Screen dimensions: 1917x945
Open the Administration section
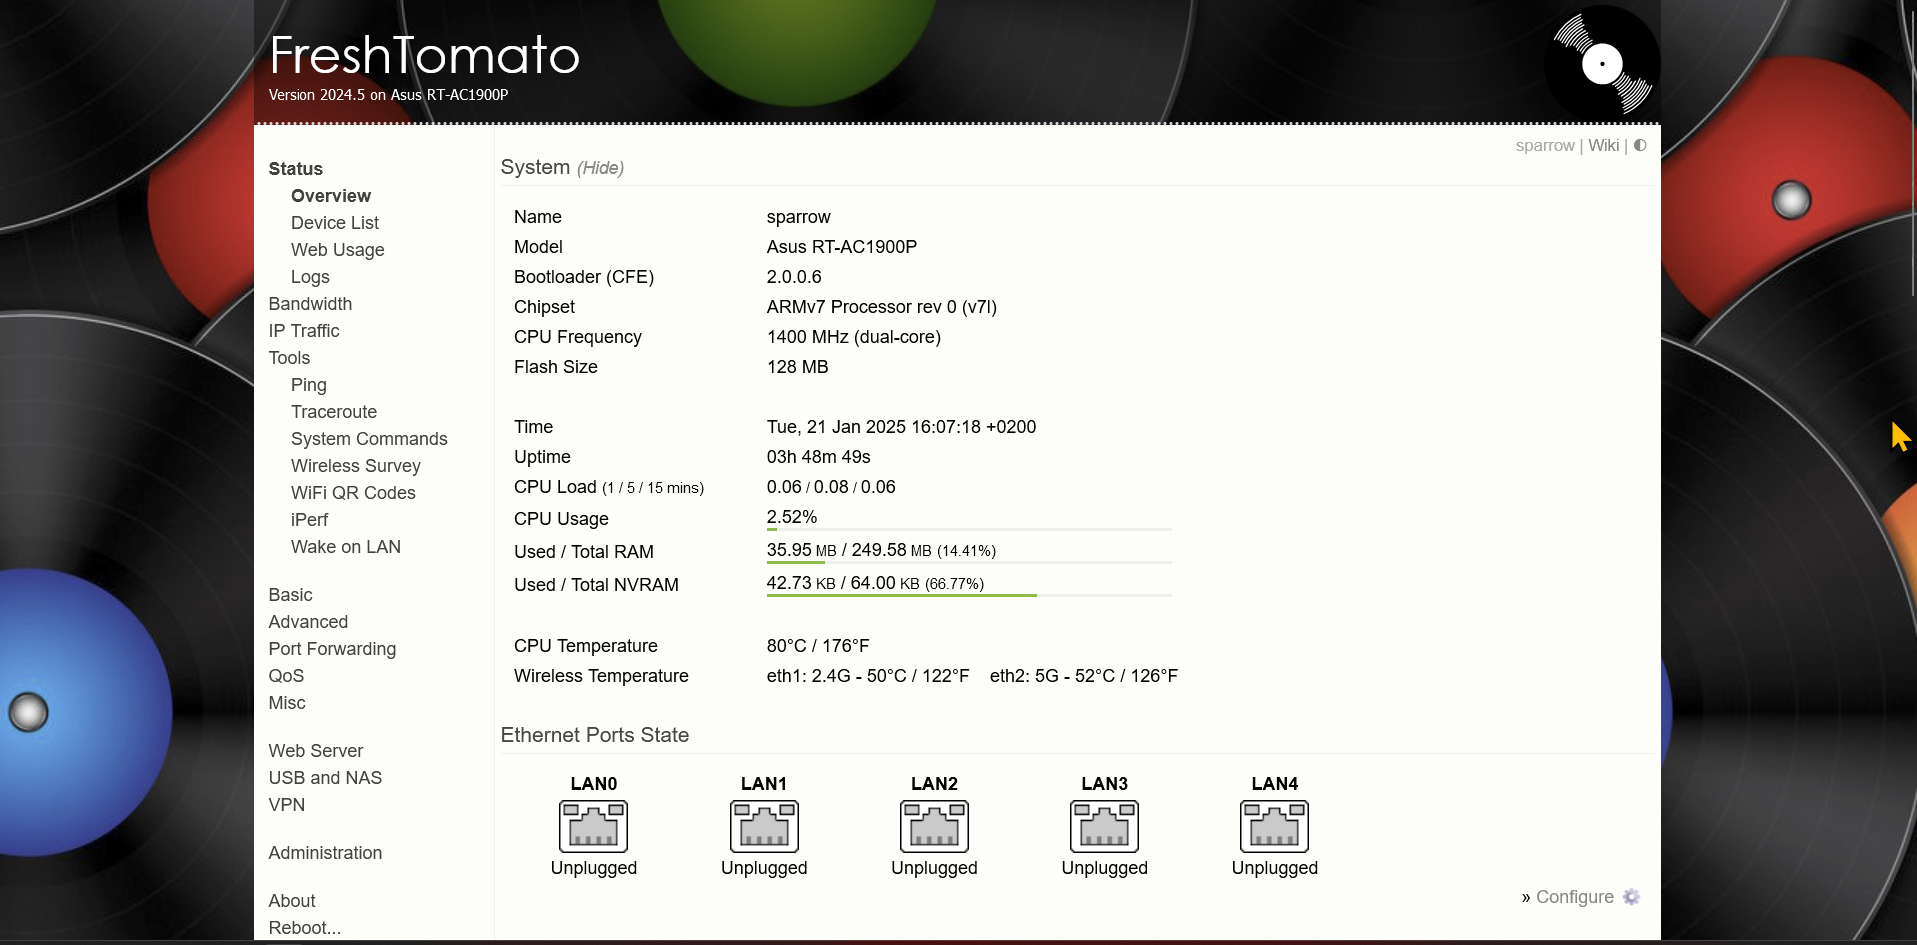click(x=325, y=852)
